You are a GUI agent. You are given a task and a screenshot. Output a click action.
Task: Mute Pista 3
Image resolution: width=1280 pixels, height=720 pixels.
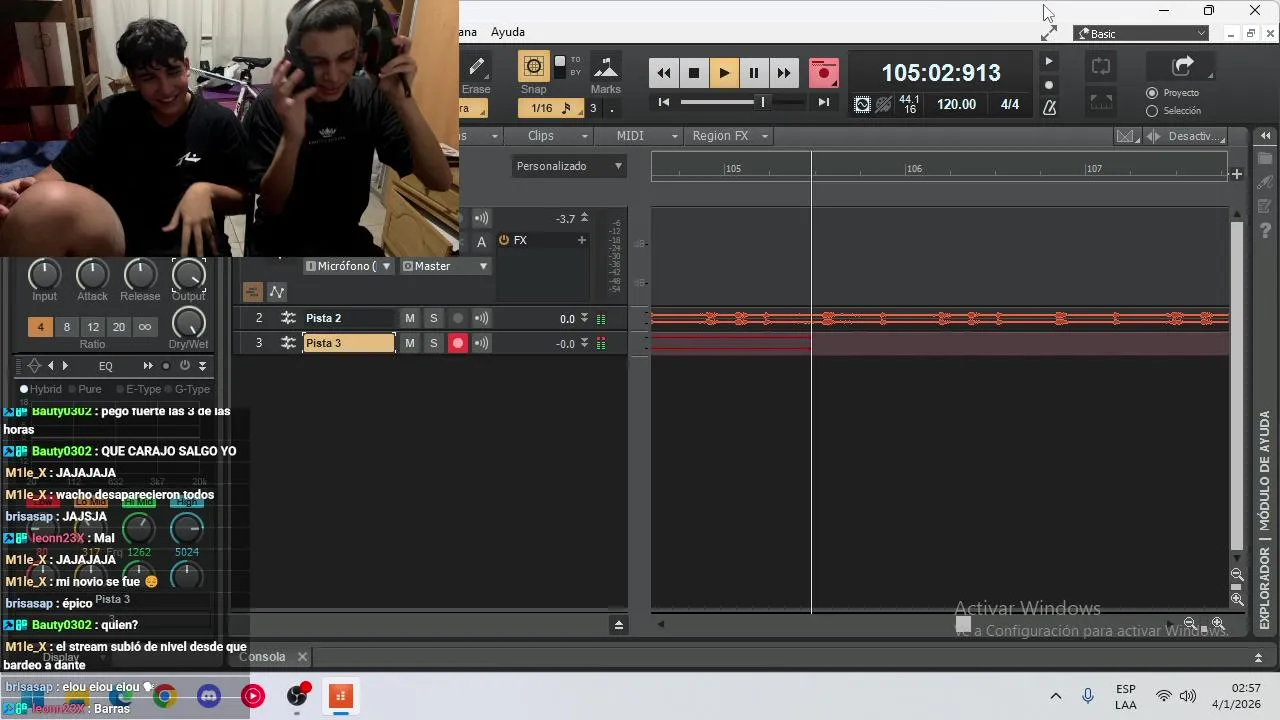point(409,343)
